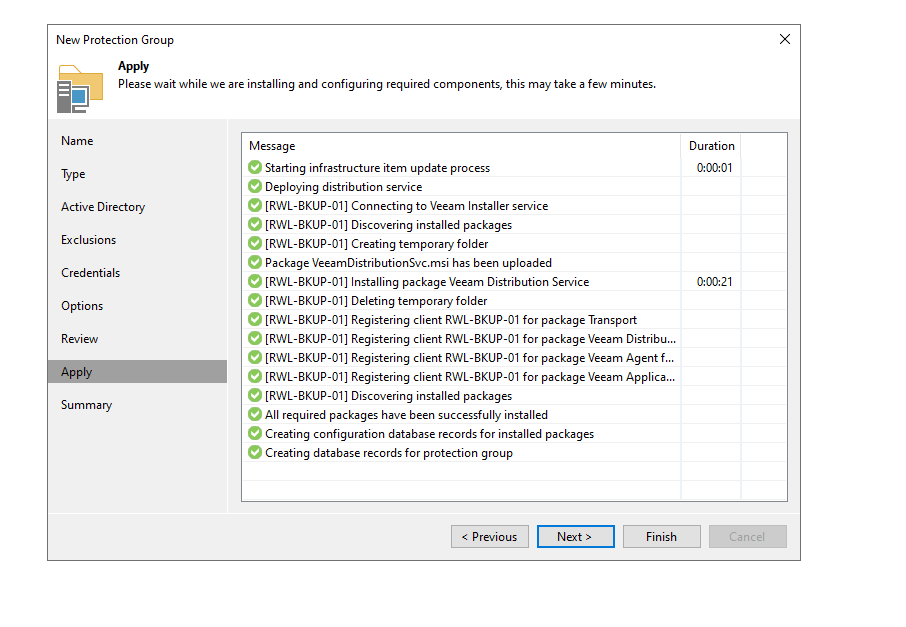This screenshot has width=906, height=627.
Task: Click check icon for package Veeam Agent f... row
Action: tap(255, 358)
